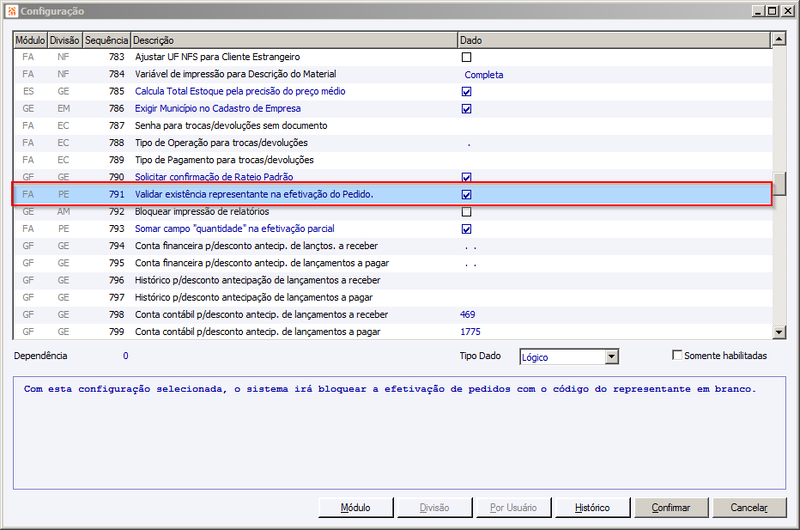Image resolution: width=800 pixels, height=530 pixels.
Task: Select row Variável de impressão para Descrição do Material
Action: point(392,74)
